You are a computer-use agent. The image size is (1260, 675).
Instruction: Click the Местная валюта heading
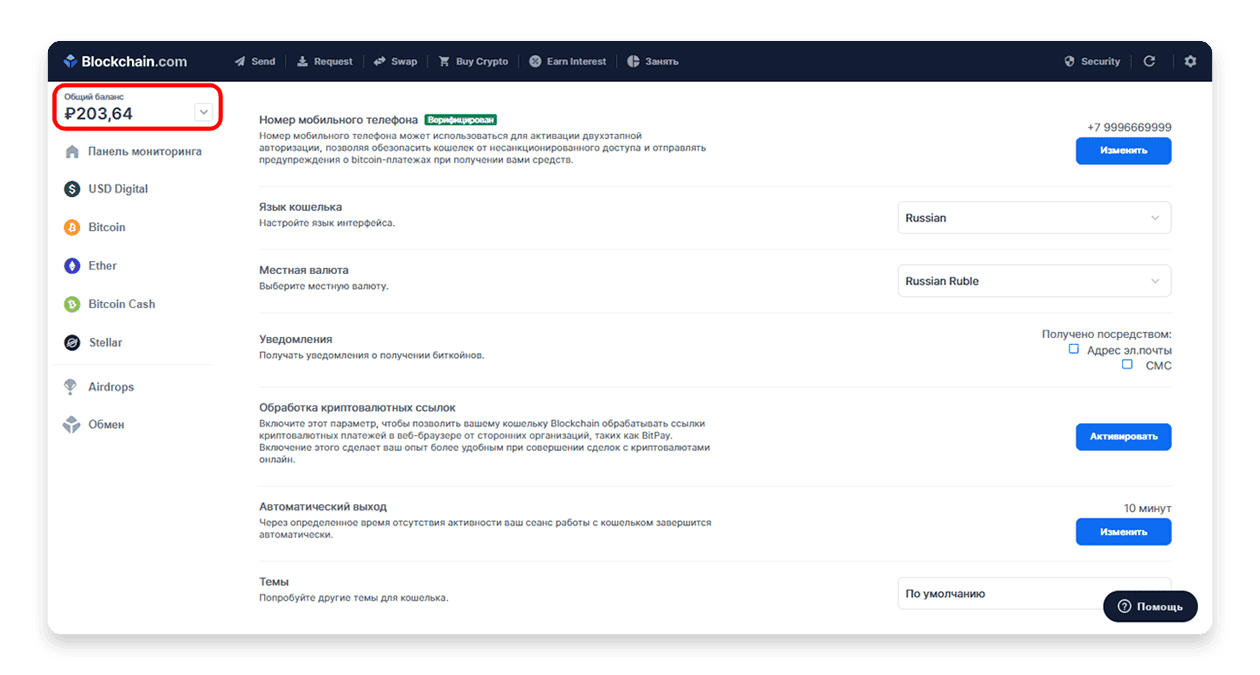[x=304, y=270]
